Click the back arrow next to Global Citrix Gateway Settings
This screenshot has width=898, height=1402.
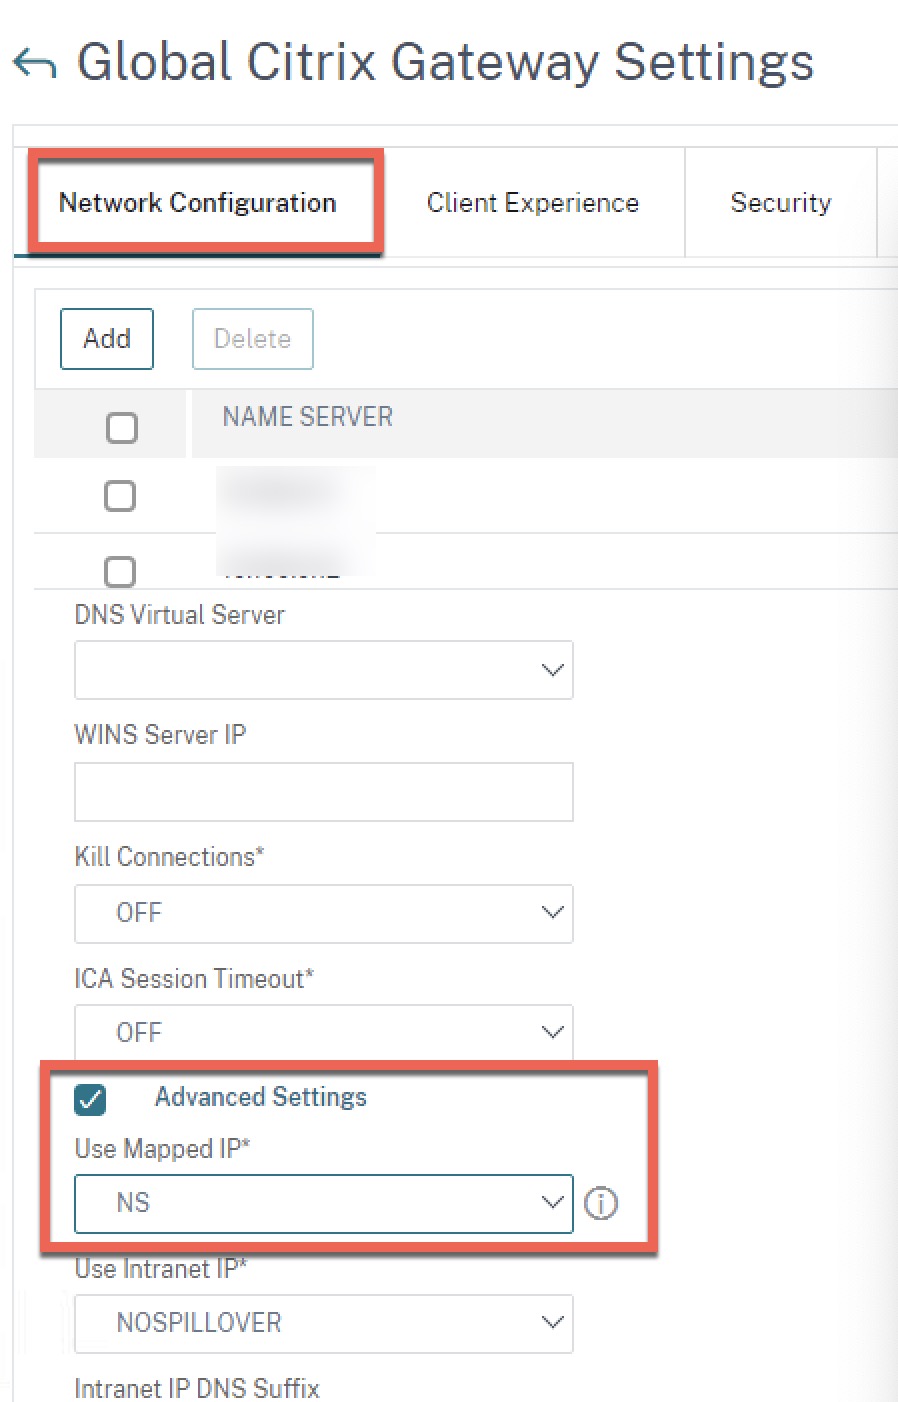[33, 62]
